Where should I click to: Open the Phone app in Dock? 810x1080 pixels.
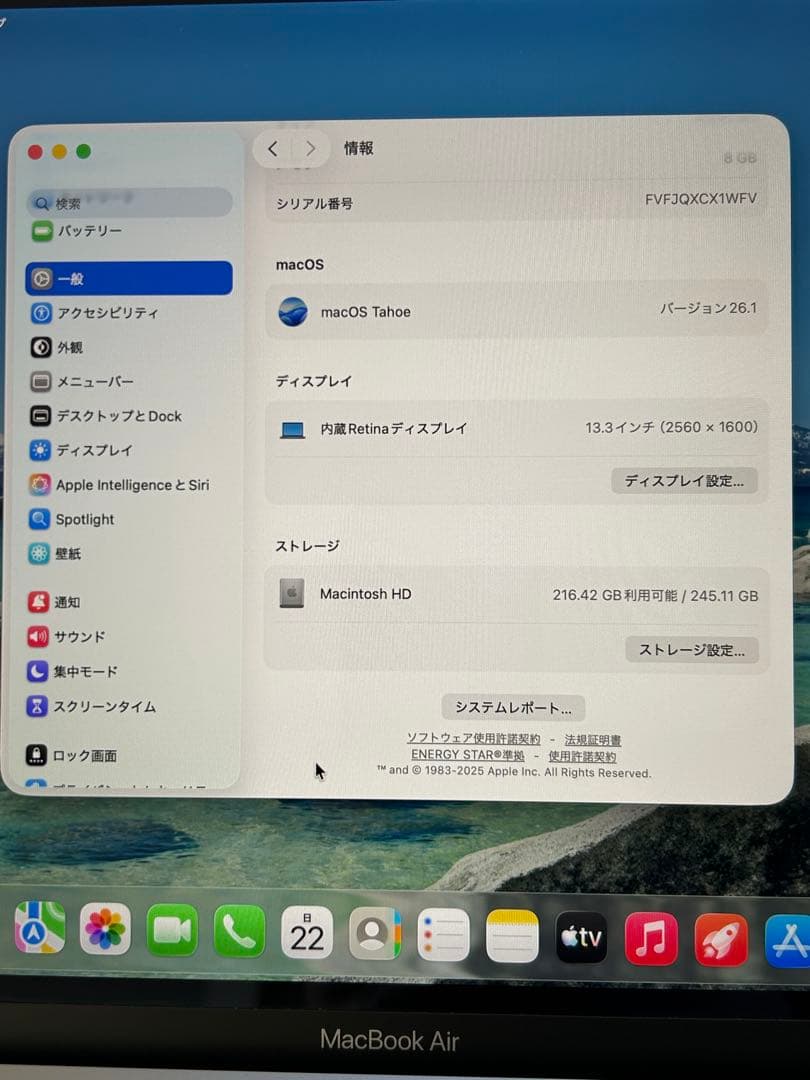pyautogui.click(x=239, y=932)
